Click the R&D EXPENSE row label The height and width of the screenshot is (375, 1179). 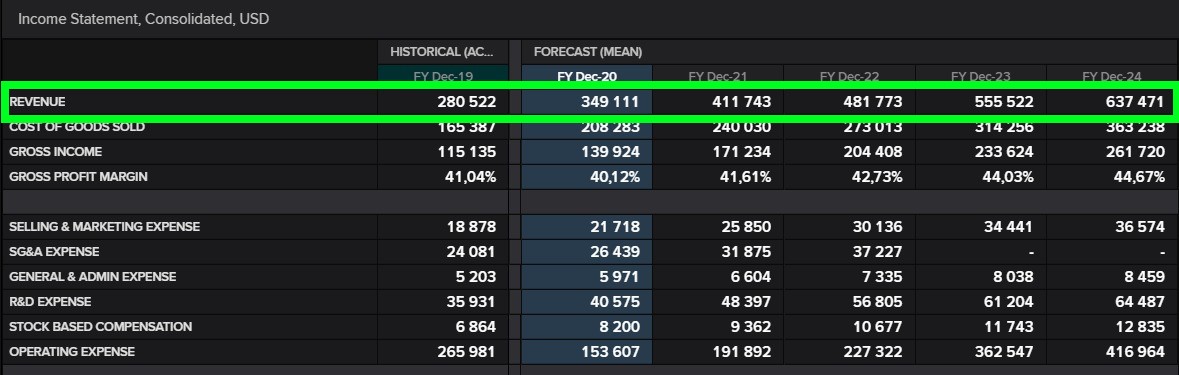pyautogui.click(x=50, y=301)
